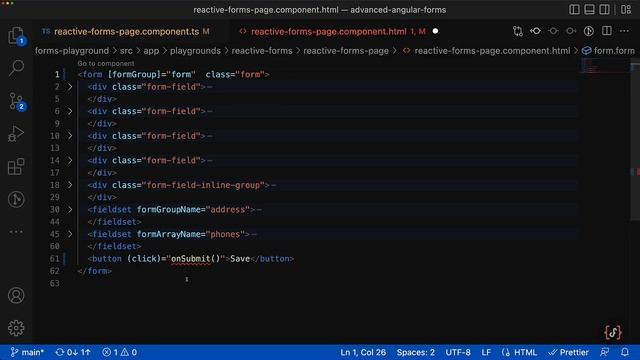The height and width of the screenshot is (360, 640).
Task: Click the minimap code overview
Action: (604, 66)
